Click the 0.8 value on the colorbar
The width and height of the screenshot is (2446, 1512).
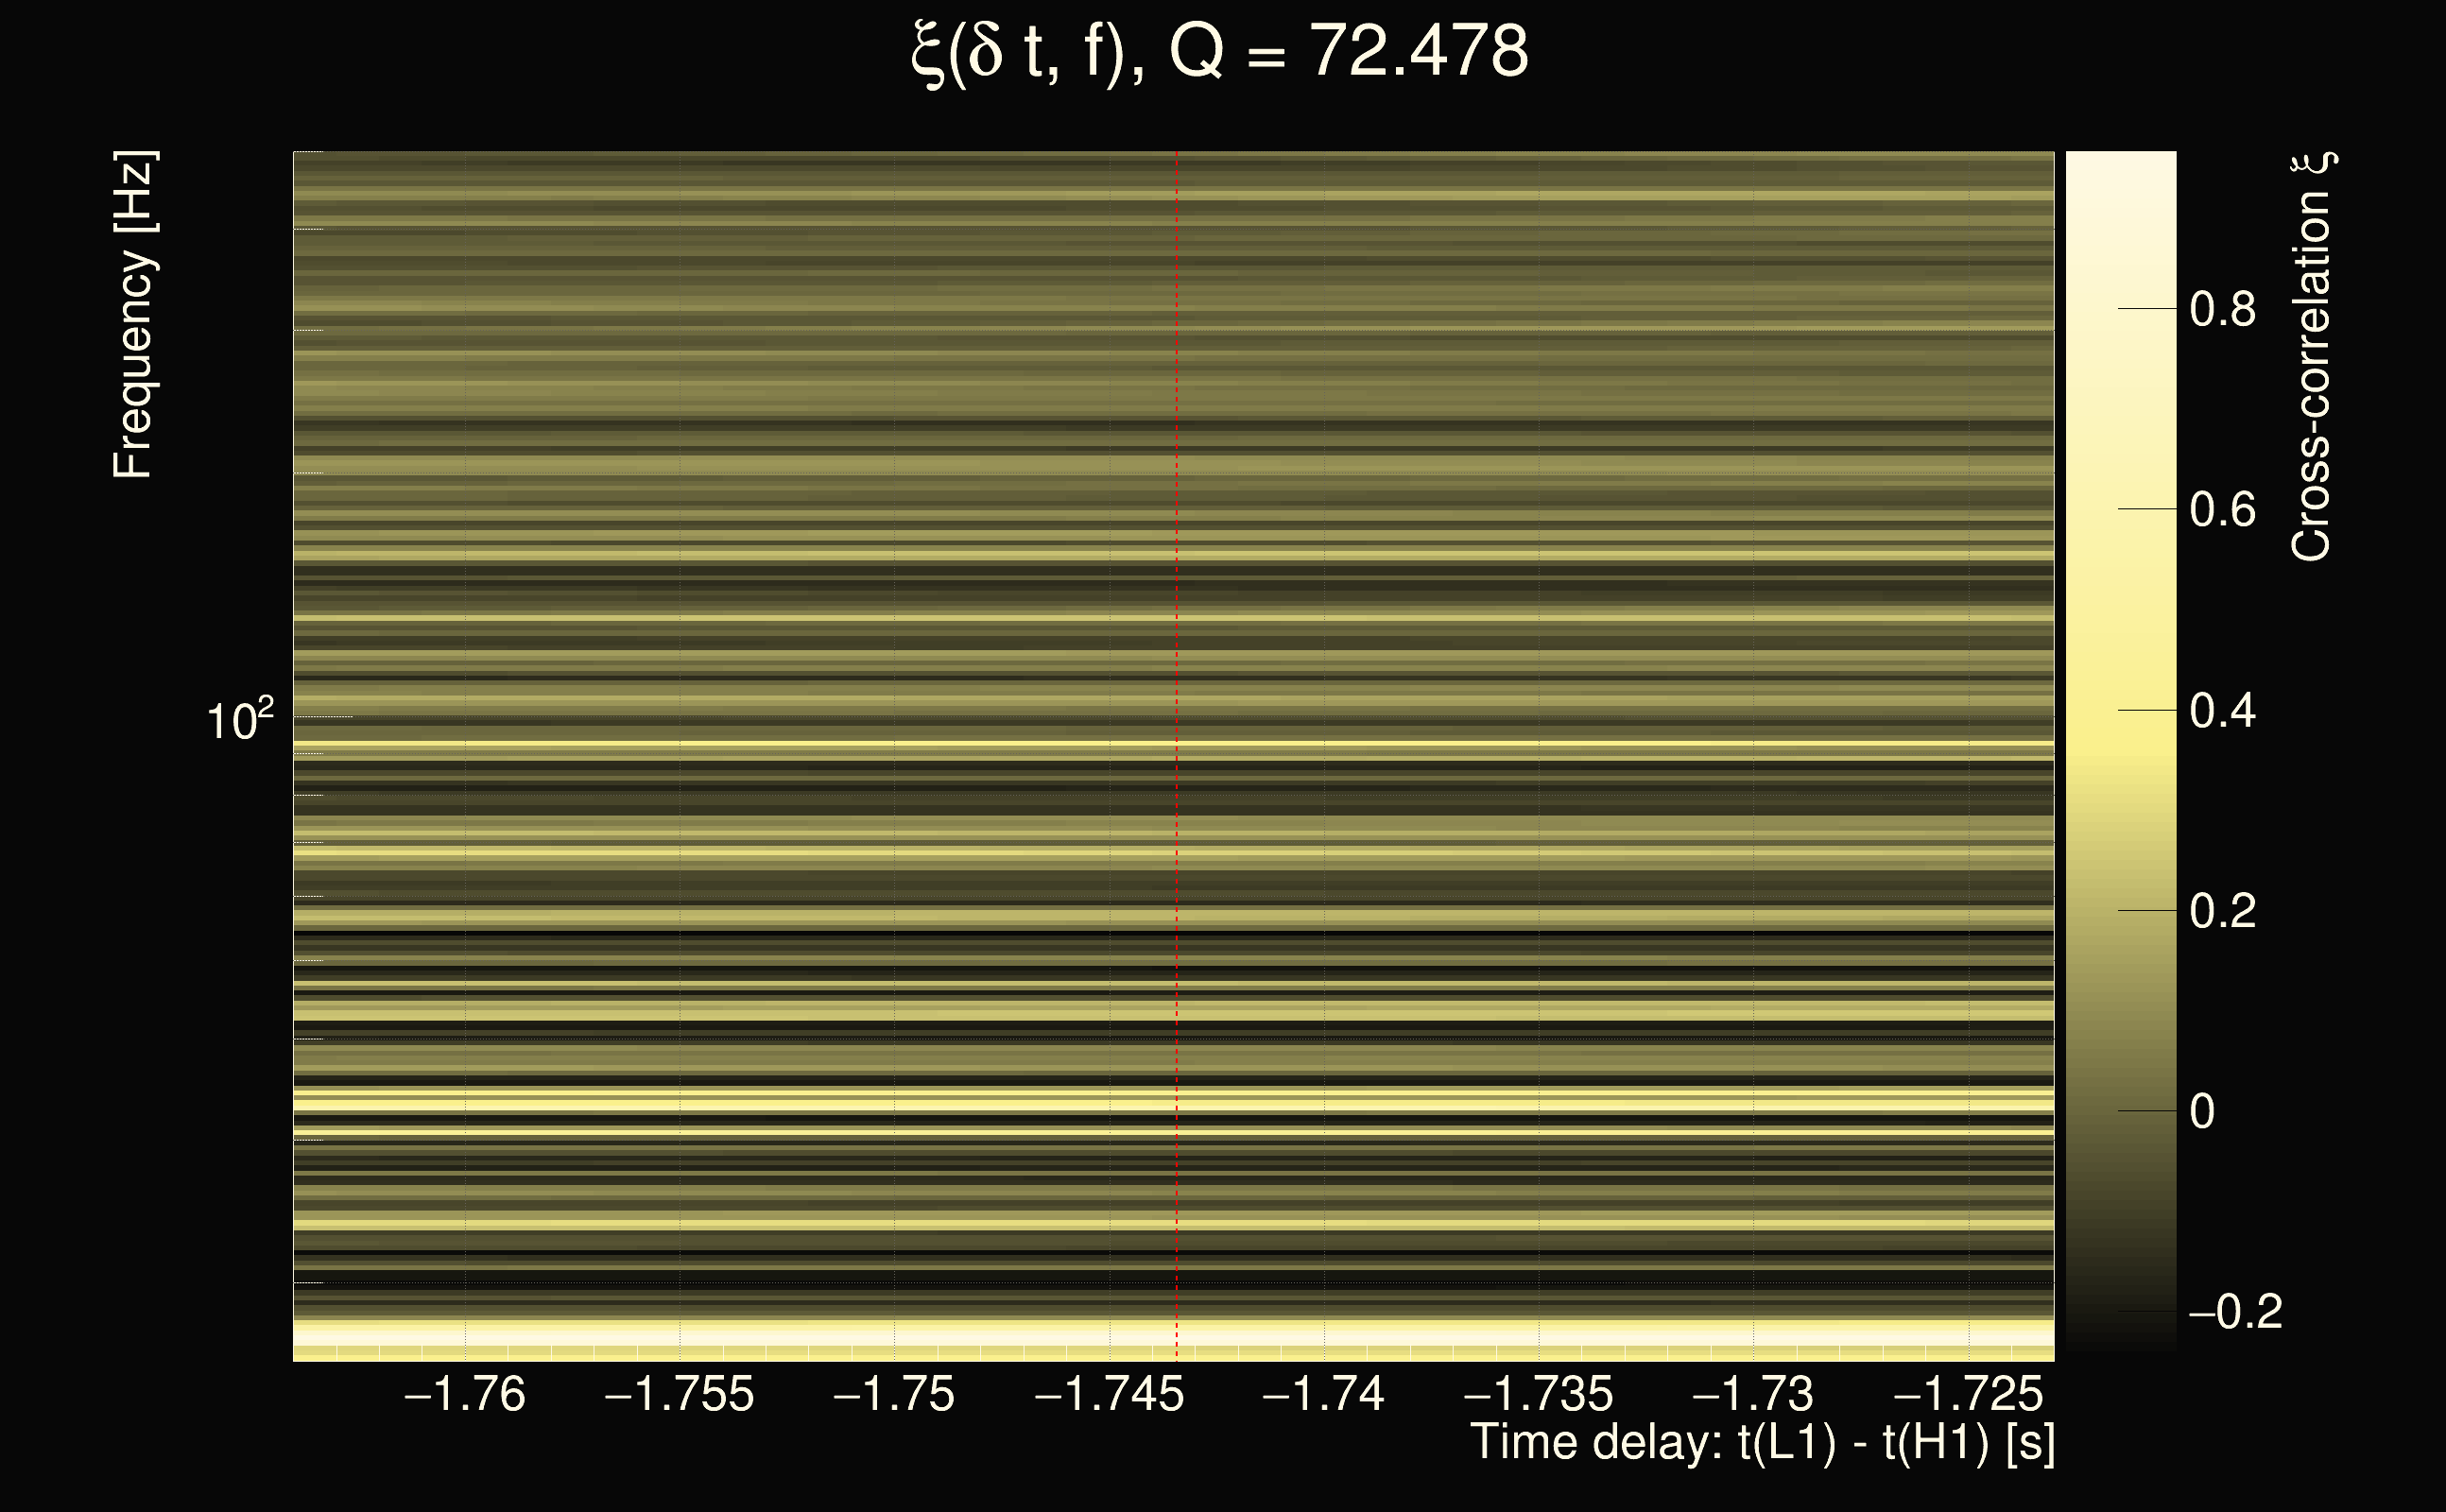tap(2222, 309)
